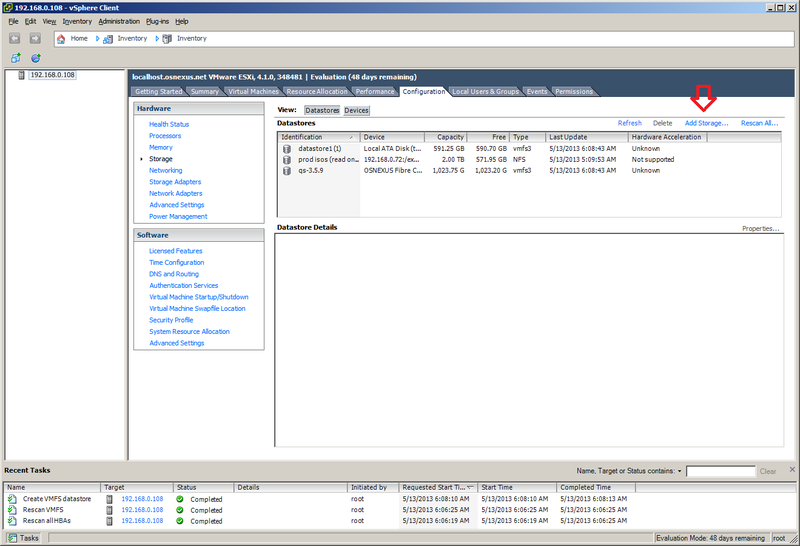Click the qs-3.5.9 datastore icon
This screenshot has height=546, width=800.
pos(287,170)
